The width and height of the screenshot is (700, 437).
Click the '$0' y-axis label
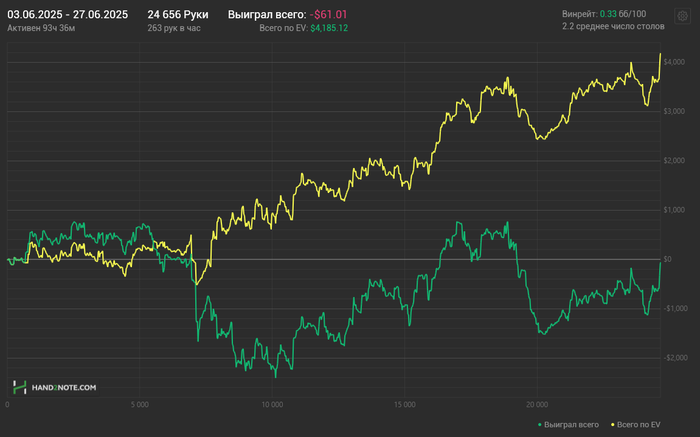coord(667,259)
